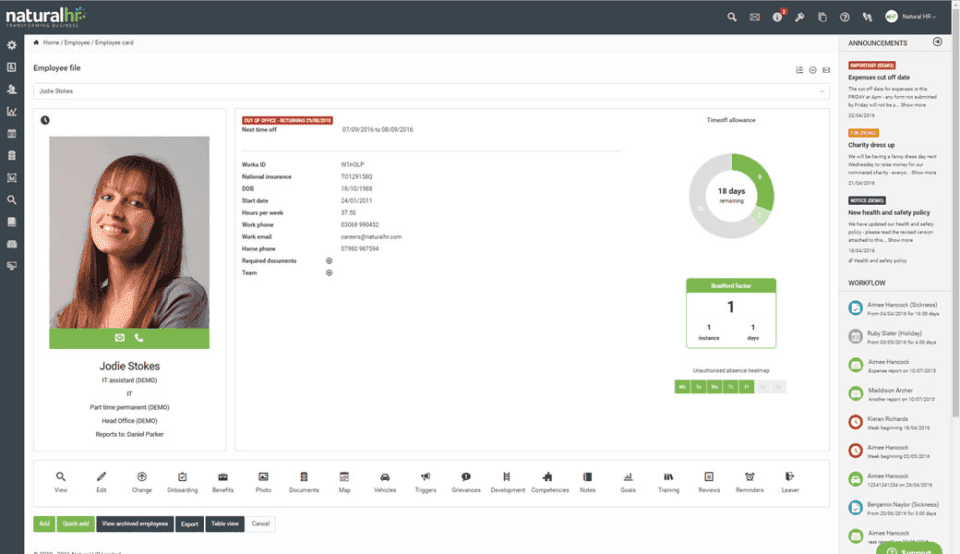Click the Export button
Image resolution: width=960 pixels, height=554 pixels.
click(189, 524)
